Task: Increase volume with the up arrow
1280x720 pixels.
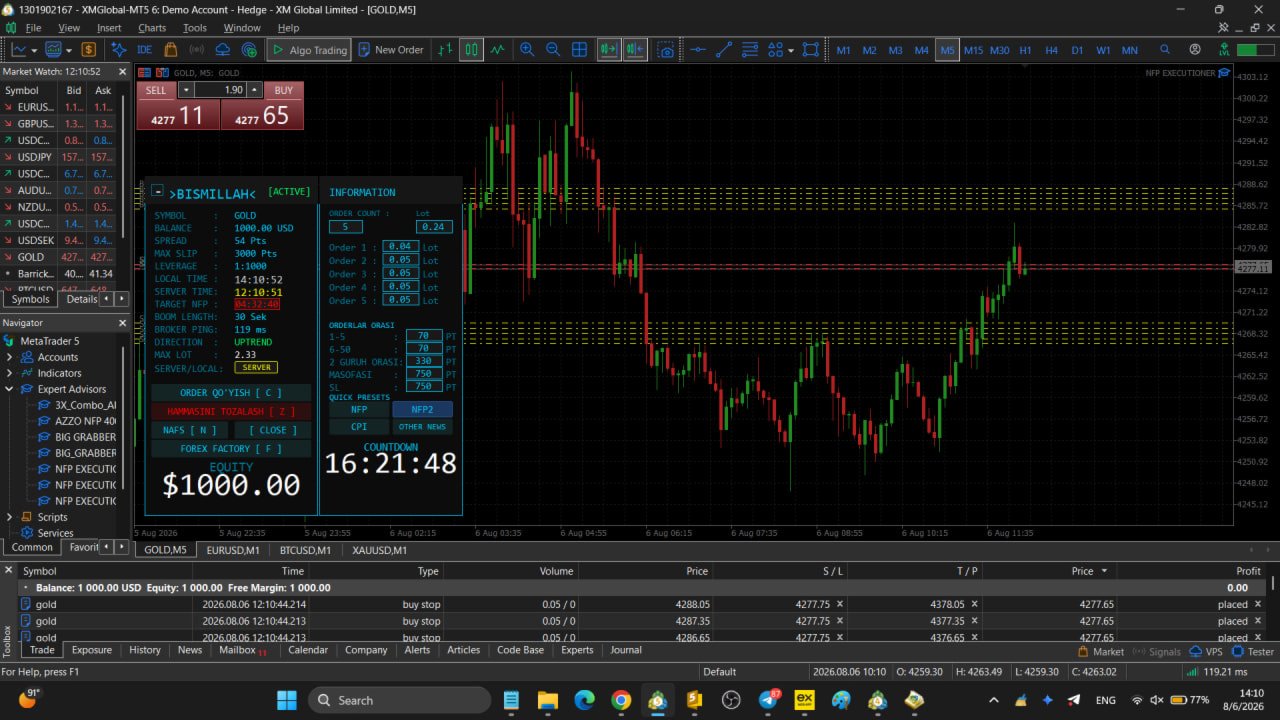Action: click(x=254, y=90)
